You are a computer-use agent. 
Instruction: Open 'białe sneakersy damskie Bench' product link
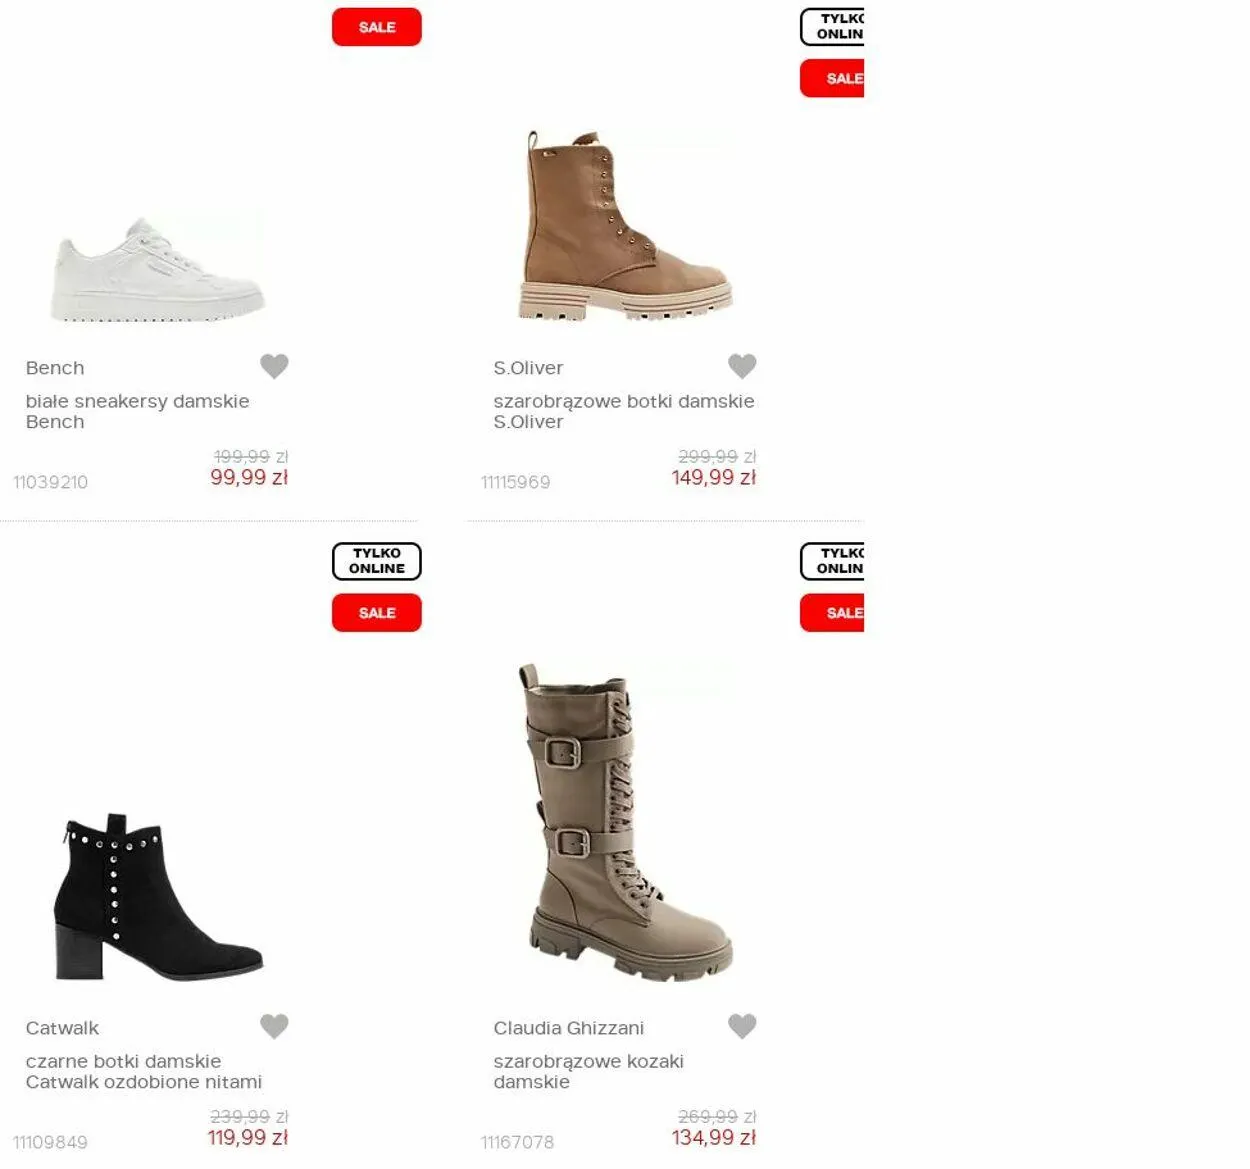click(x=138, y=411)
